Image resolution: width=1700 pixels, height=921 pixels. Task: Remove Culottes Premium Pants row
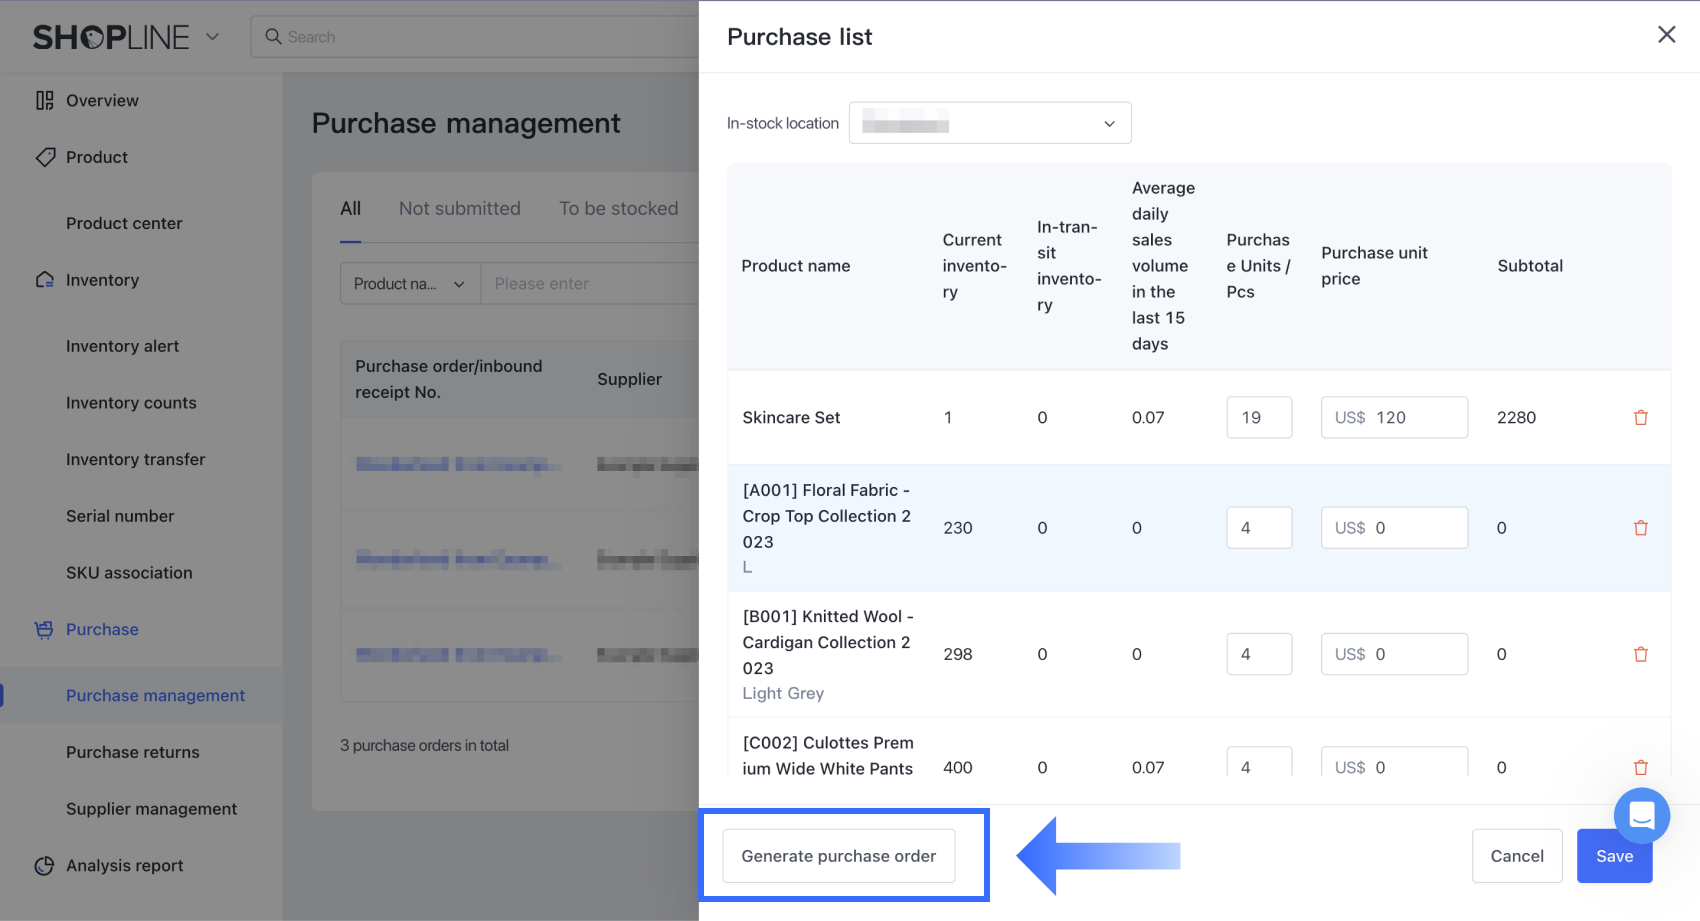[1640, 767]
